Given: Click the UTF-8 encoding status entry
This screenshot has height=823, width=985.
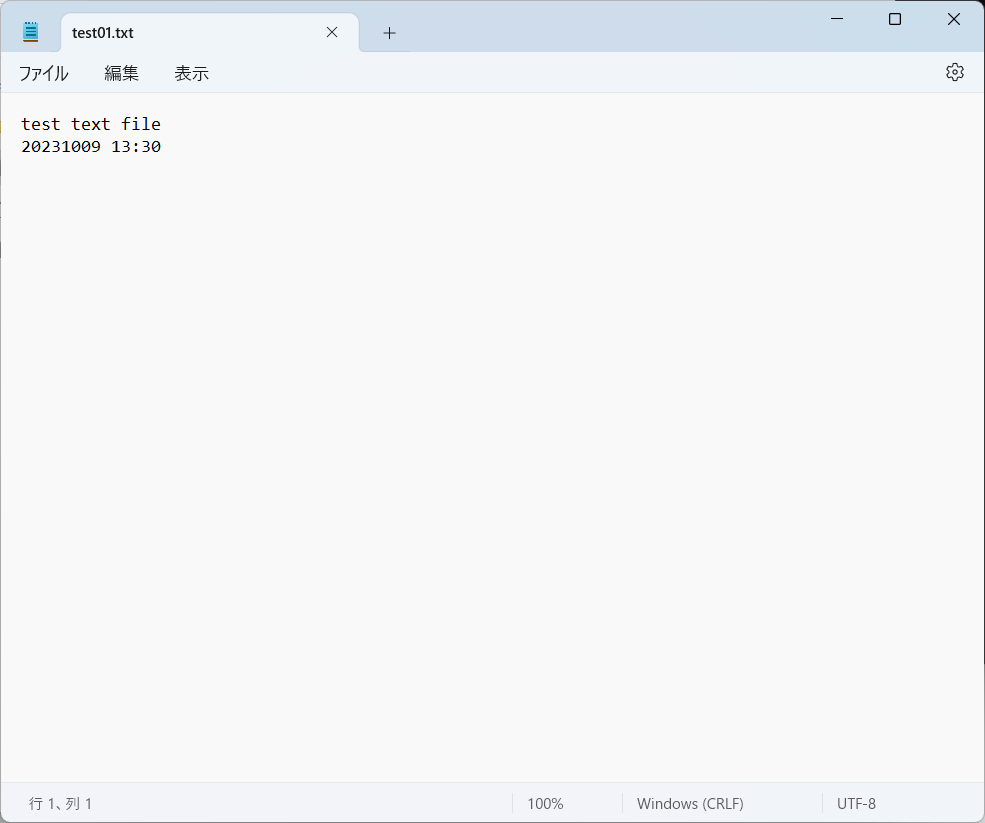Looking at the screenshot, I should (856, 804).
